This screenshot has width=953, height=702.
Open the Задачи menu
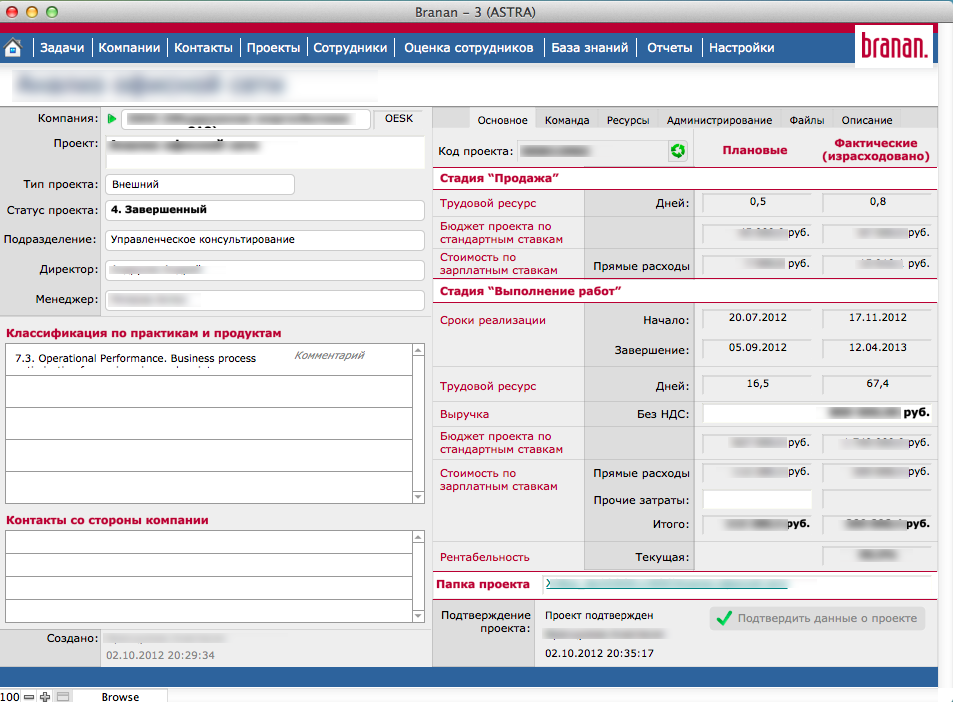[x=62, y=47]
